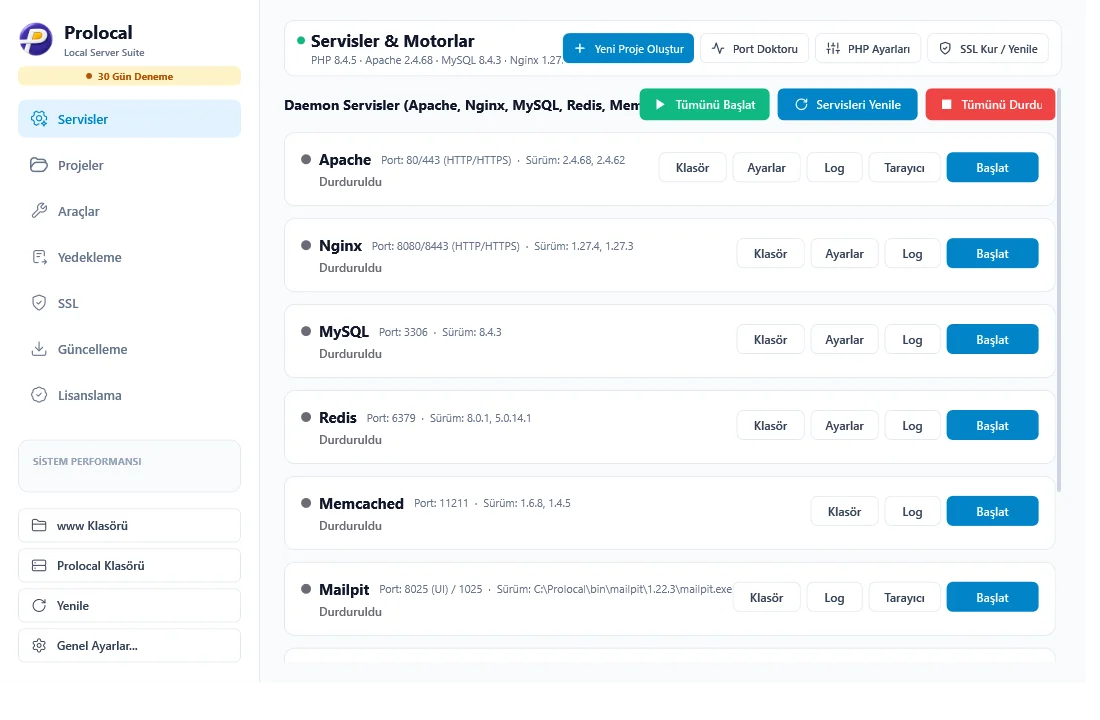The height and width of the screenshot is (720, 1100).
Task: Open Mailpit Klasör
Action: point(766,597)
